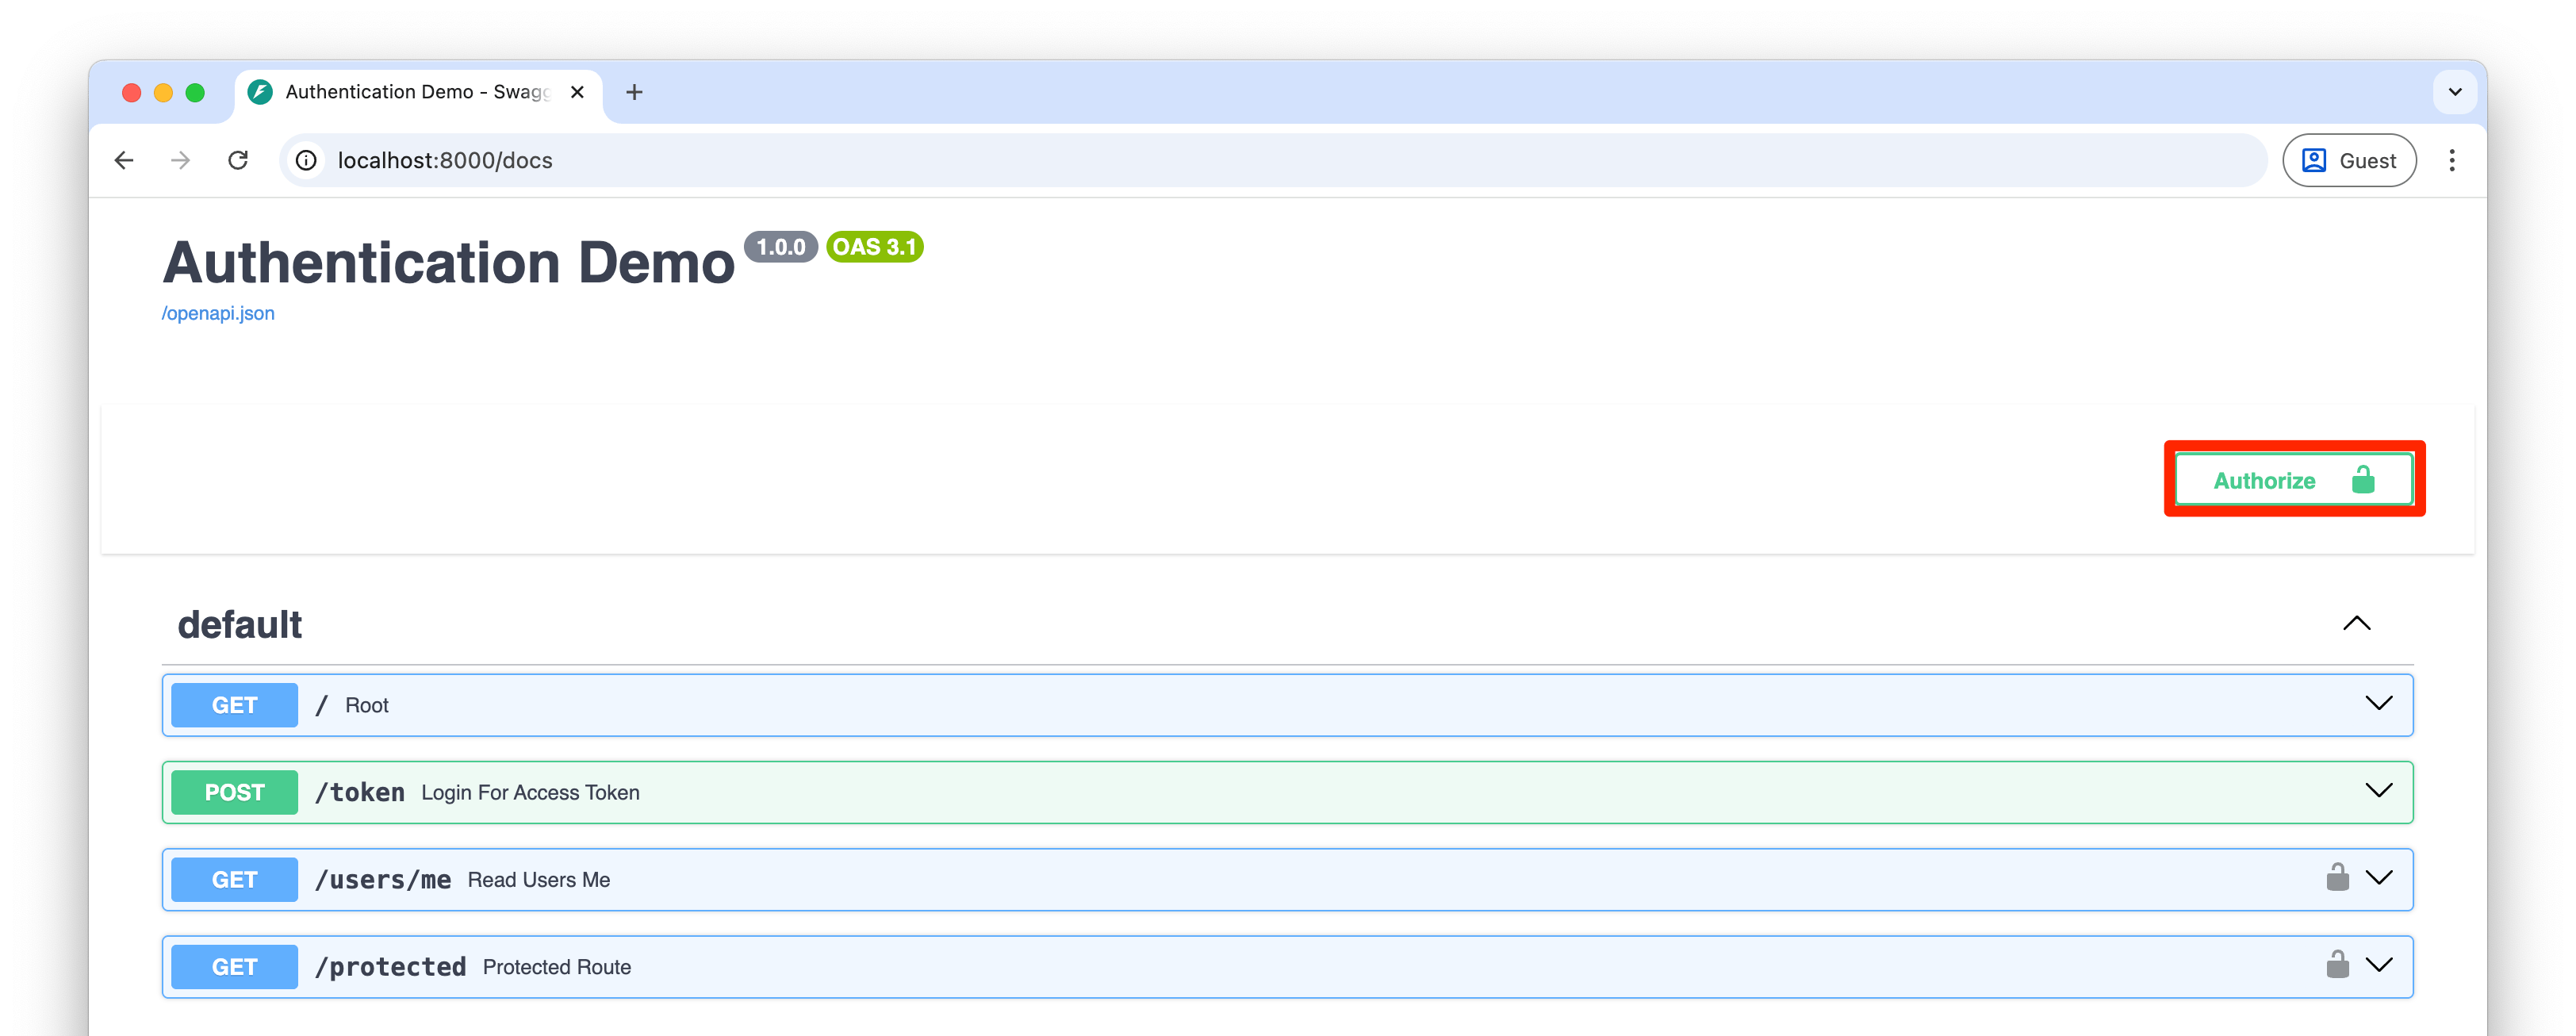Screen dimensions: 2576x1036
Task: Click the Authorize button
Action: pos(2293,480)
